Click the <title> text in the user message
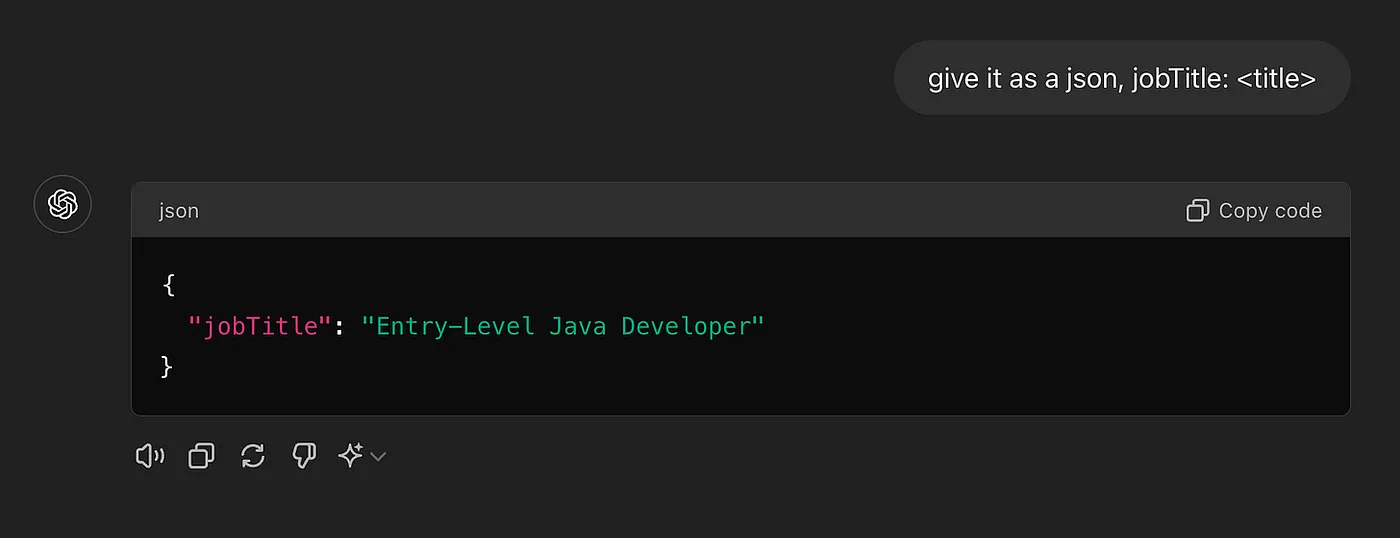This screenshot has height=538, width=1400. tap(1276, 78)
